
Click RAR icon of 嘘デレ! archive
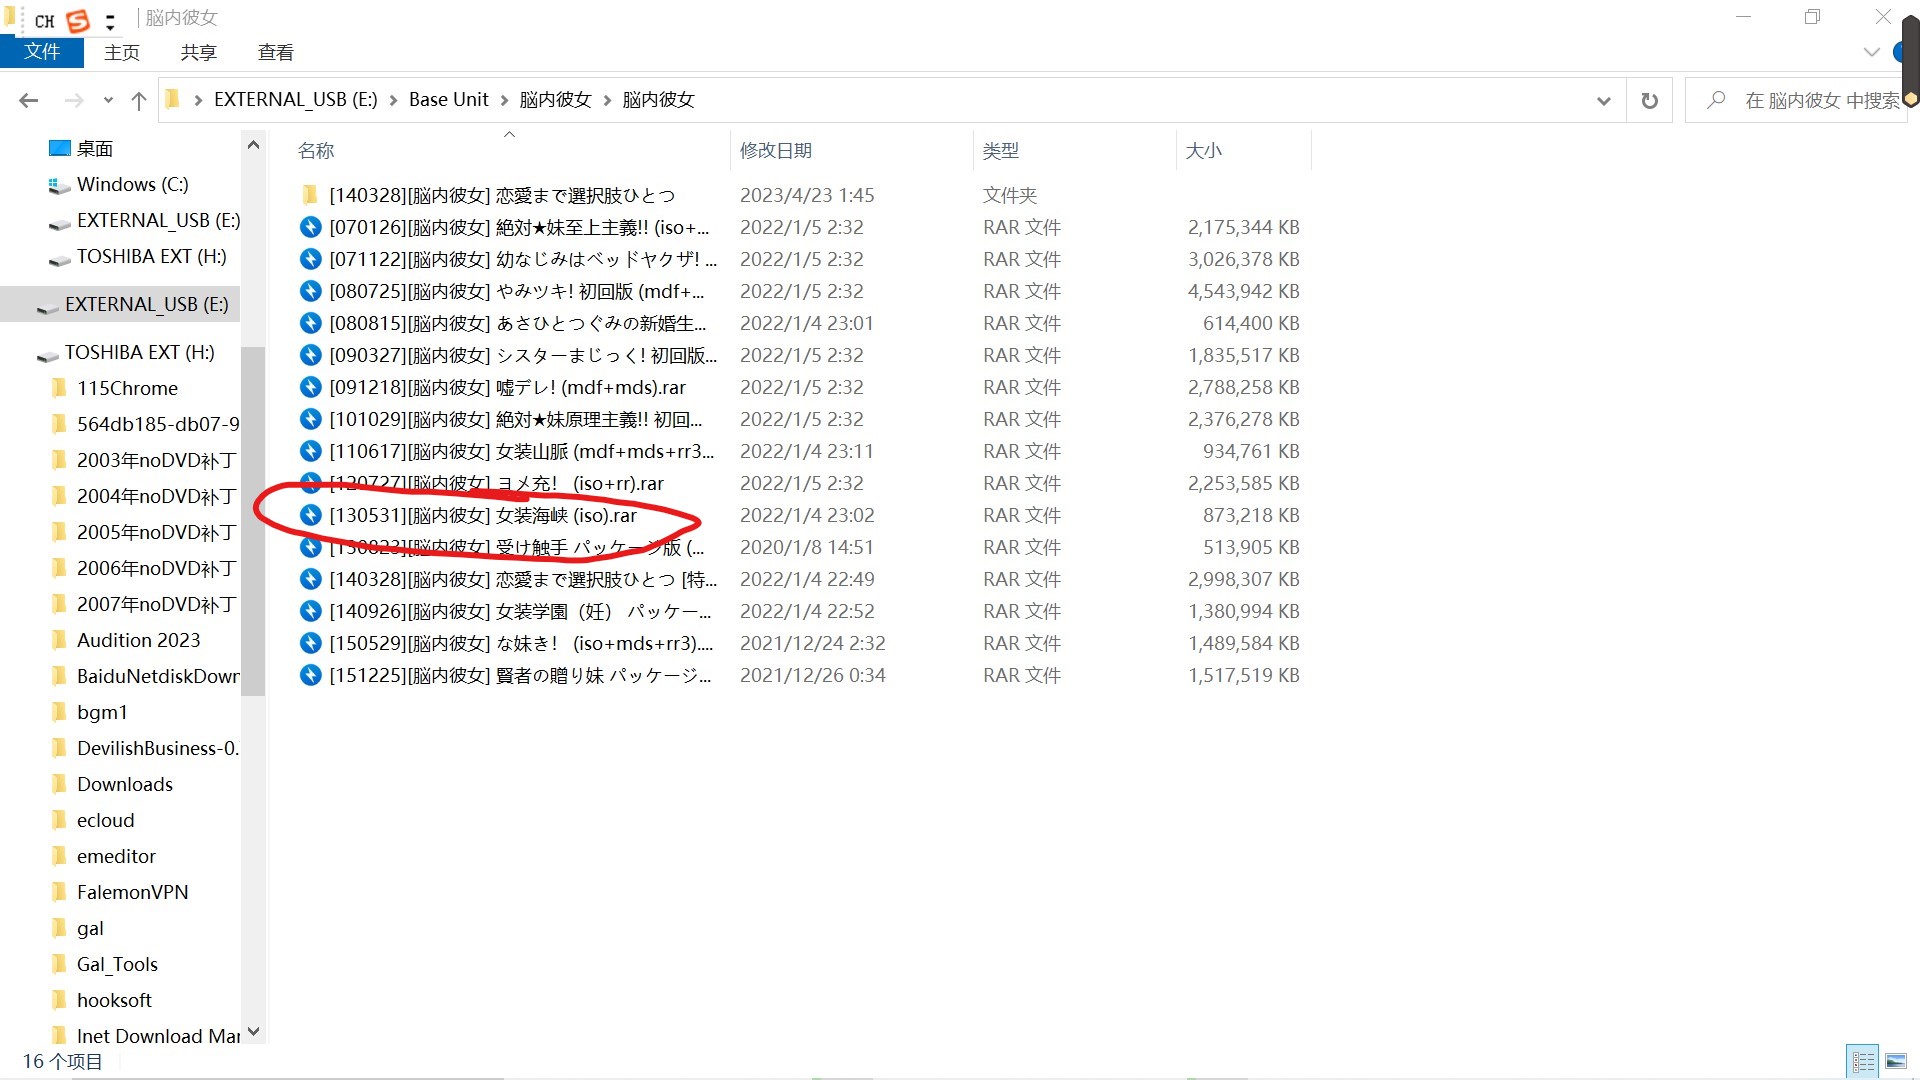(x=311, y=387)
